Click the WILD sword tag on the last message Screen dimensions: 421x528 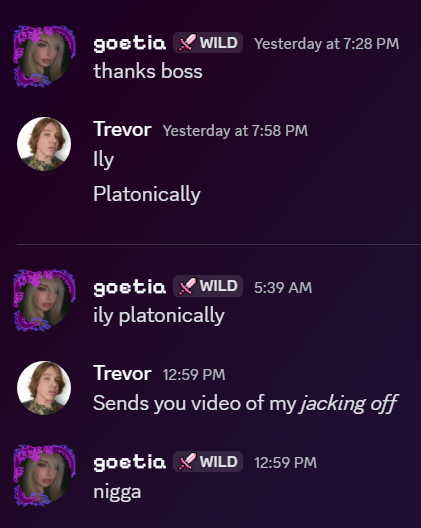coord(208,461)
